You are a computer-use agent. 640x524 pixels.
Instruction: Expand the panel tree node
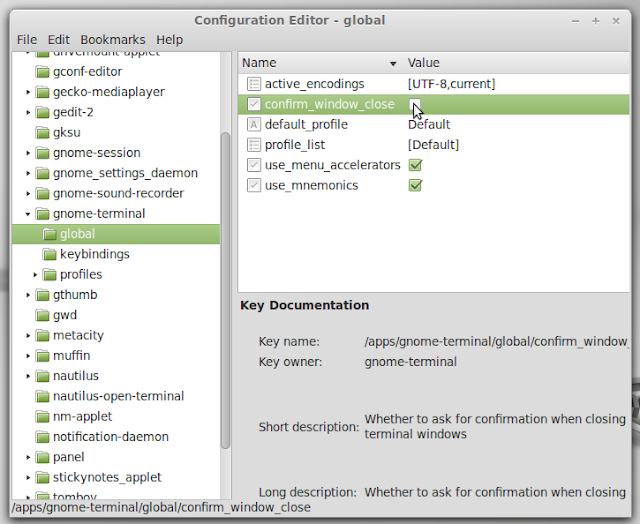click(28, 457)
